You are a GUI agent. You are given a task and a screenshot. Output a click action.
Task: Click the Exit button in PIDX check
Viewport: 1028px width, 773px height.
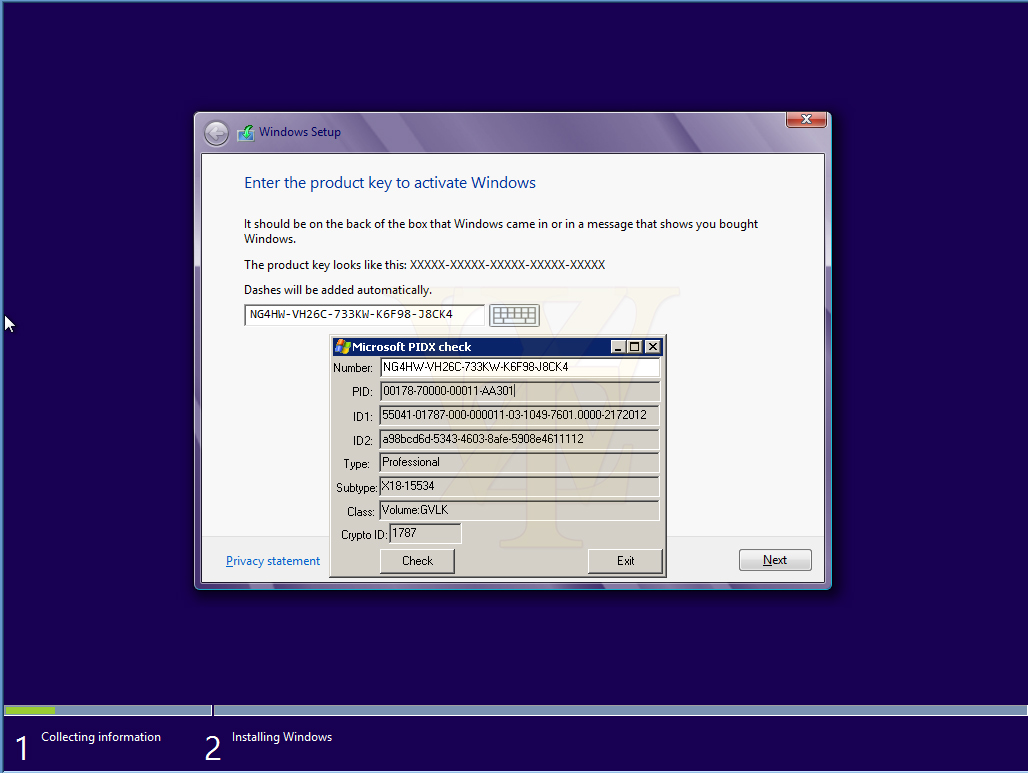tap(625, 561)
